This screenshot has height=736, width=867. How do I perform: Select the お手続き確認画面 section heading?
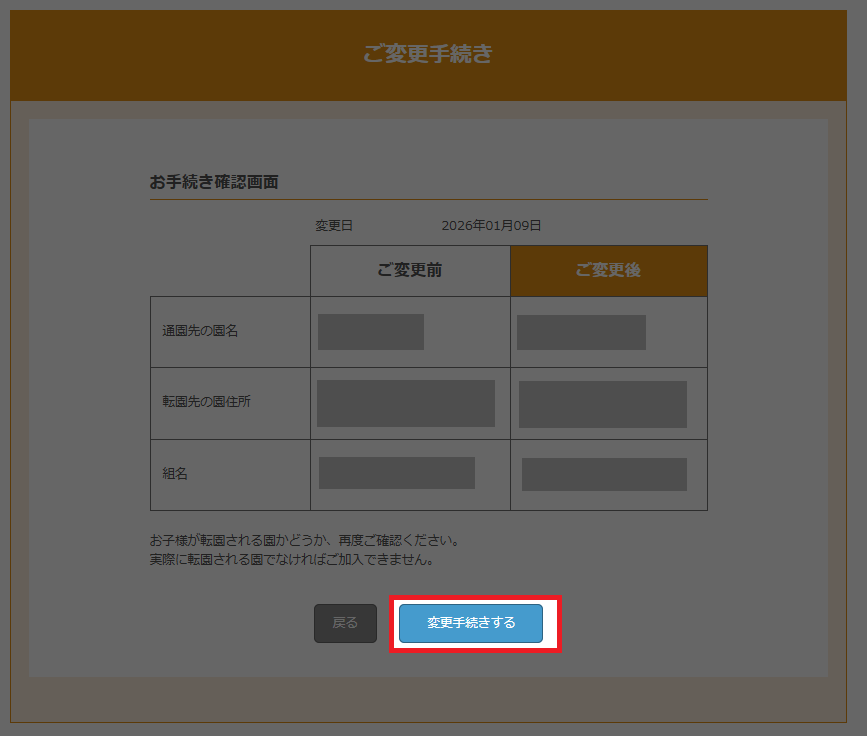tap(214, 182)
